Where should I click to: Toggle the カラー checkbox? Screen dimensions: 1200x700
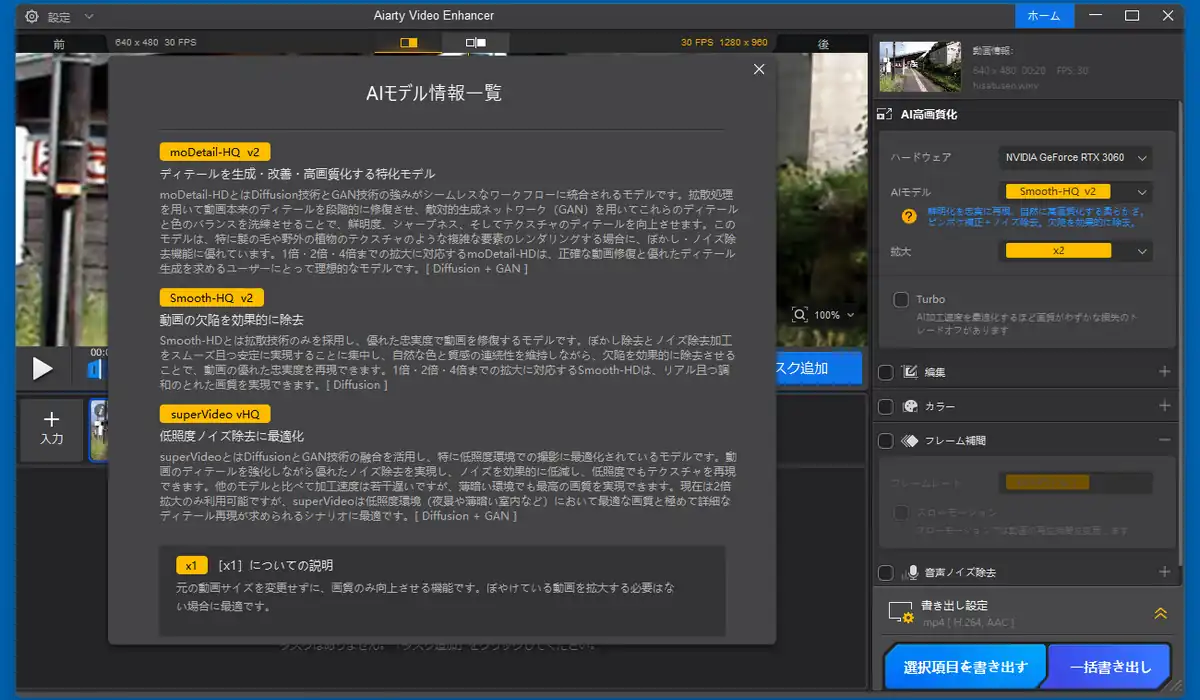(x=885, y=407)
